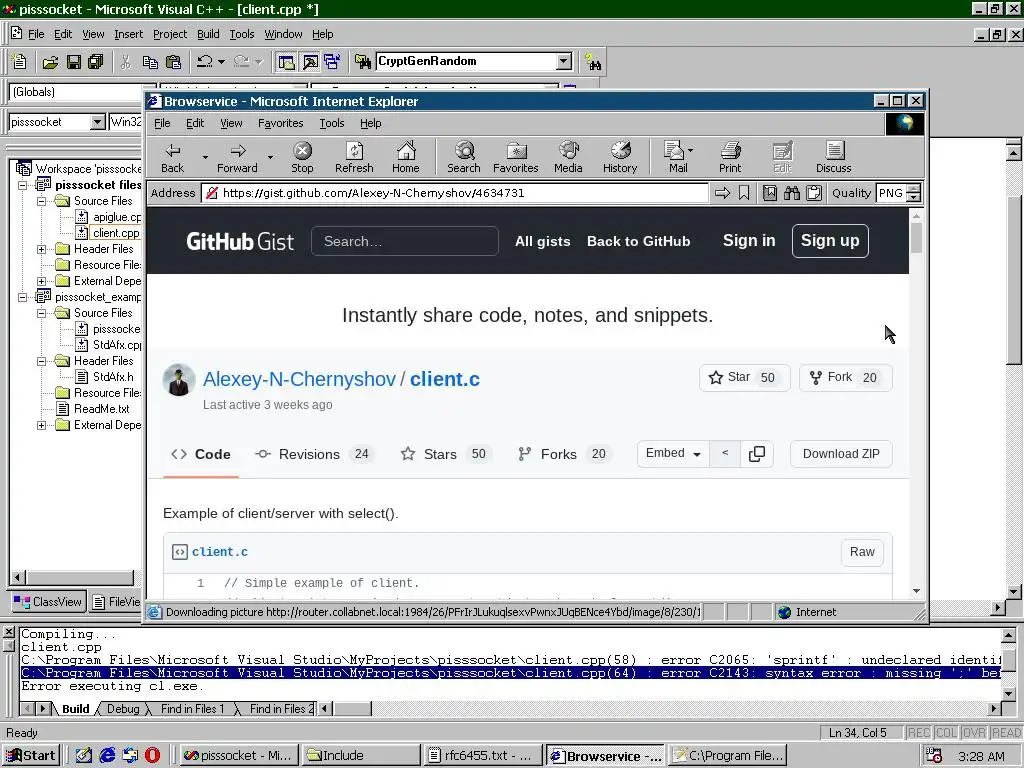Image resolution: width=1024 pixels, height=768 pixels.
Task: Click the Search globe button in IE toolbar
Action: tap(464, 157)
